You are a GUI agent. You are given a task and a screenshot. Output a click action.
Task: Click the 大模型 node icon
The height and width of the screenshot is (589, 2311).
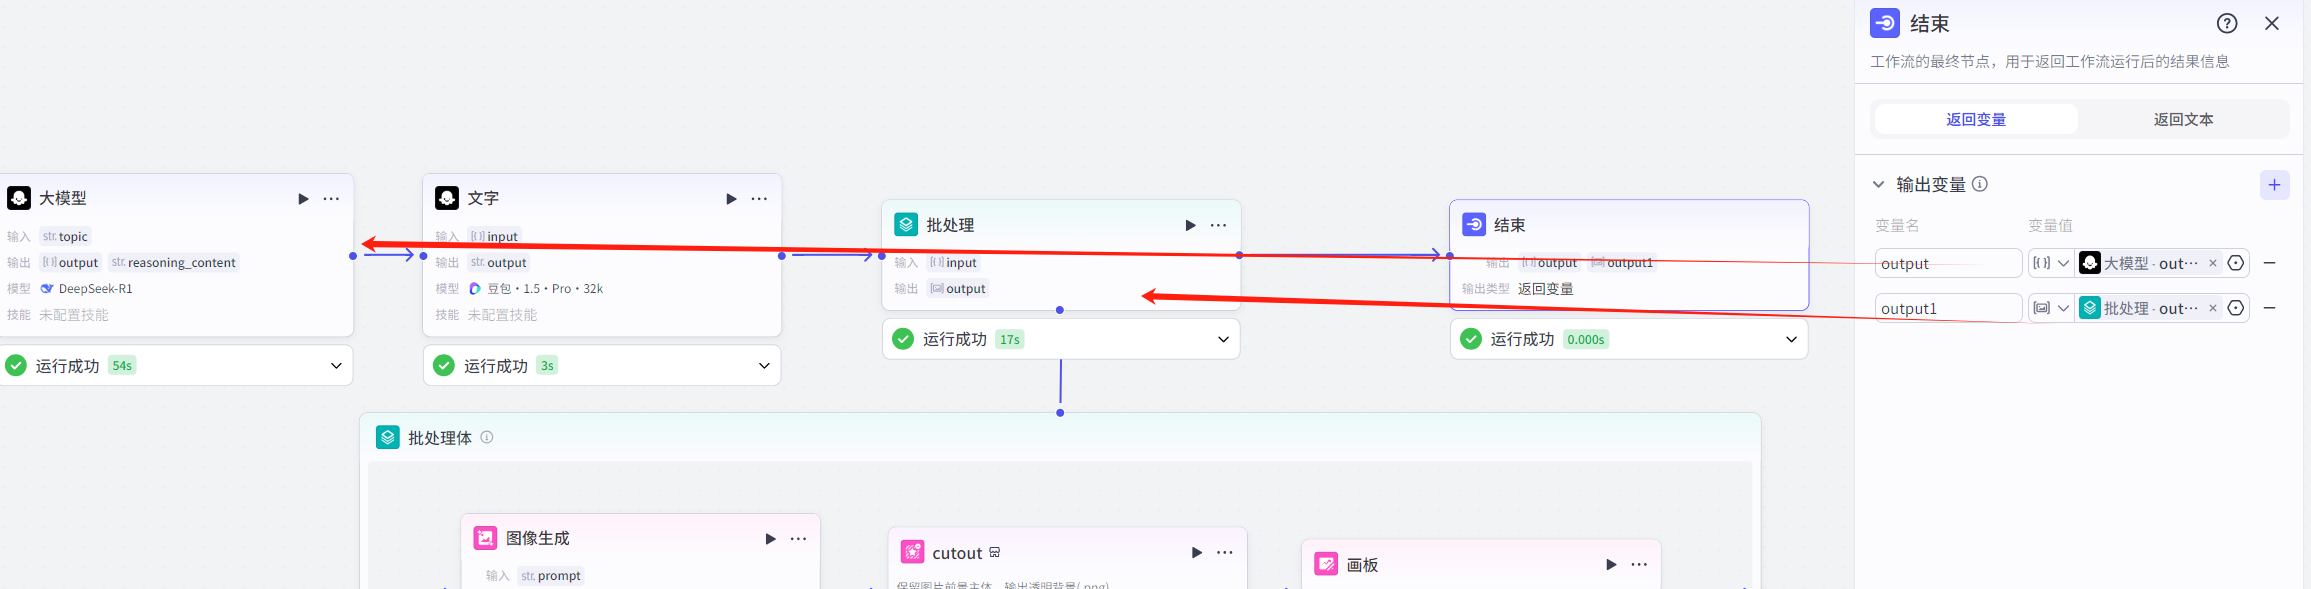point(19,198)
